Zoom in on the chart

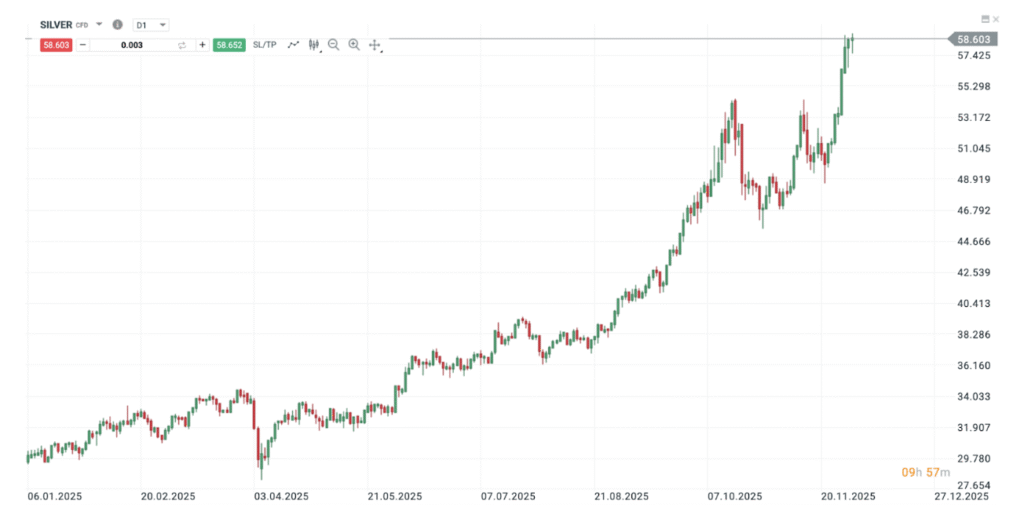[x=354, y=45]
